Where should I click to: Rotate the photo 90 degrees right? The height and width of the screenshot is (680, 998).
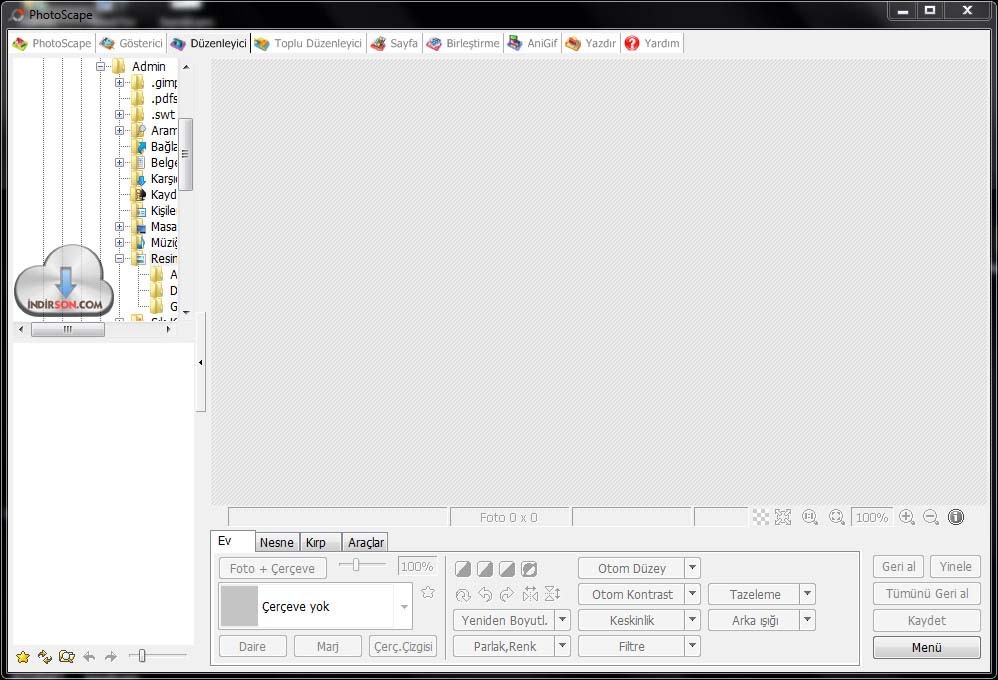(507, 595)
